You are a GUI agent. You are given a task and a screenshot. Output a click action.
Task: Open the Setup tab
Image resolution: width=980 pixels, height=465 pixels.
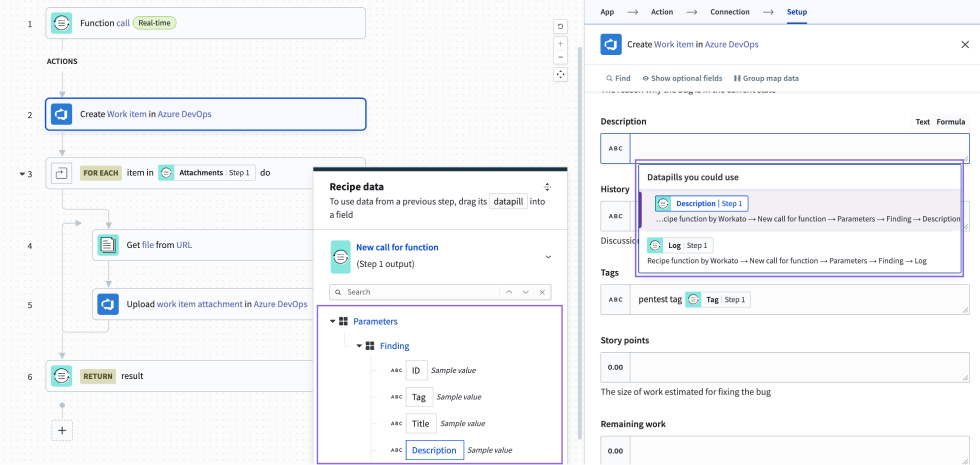(x=797, y=12)
